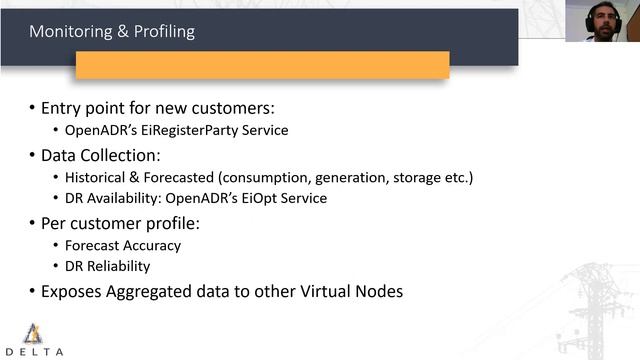Viewport: 640px width, 360px height.
Task: Click the bullet marker before Exposes Aggregated data
Action: pyautogui.click(x=32, y=291)
